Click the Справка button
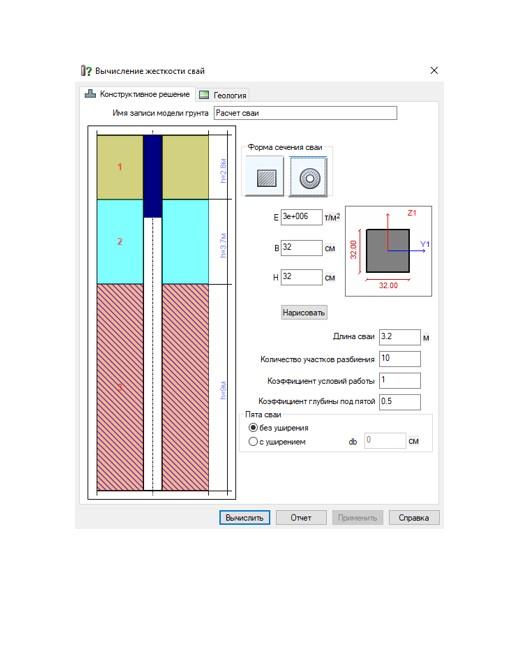 click(414, 518)
